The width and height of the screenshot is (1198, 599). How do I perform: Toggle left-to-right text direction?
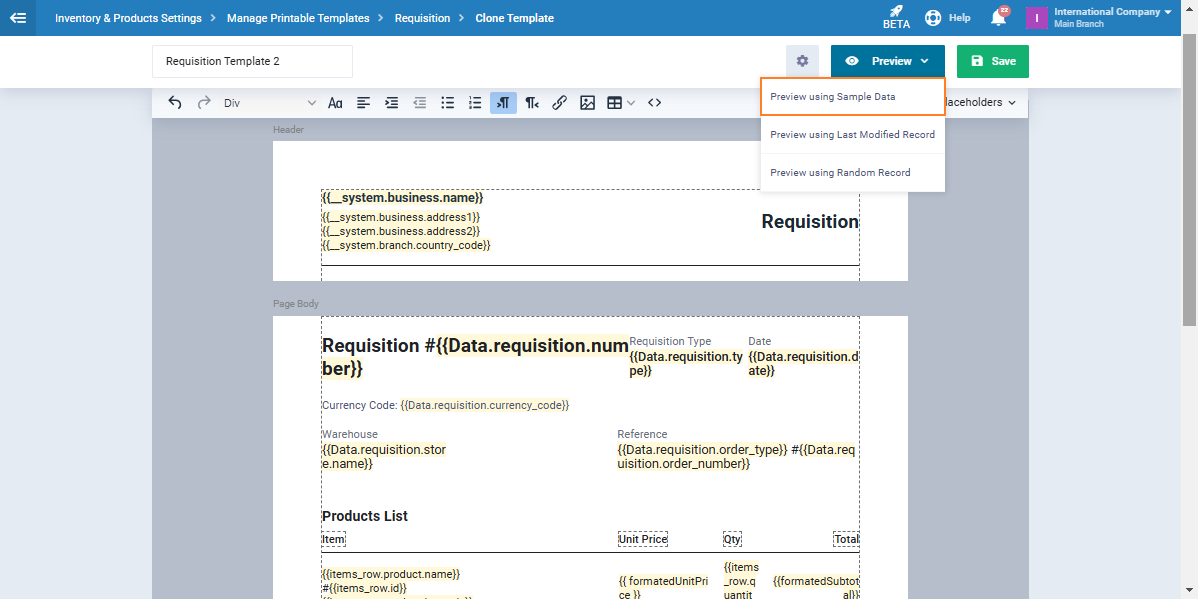point(503,102)
